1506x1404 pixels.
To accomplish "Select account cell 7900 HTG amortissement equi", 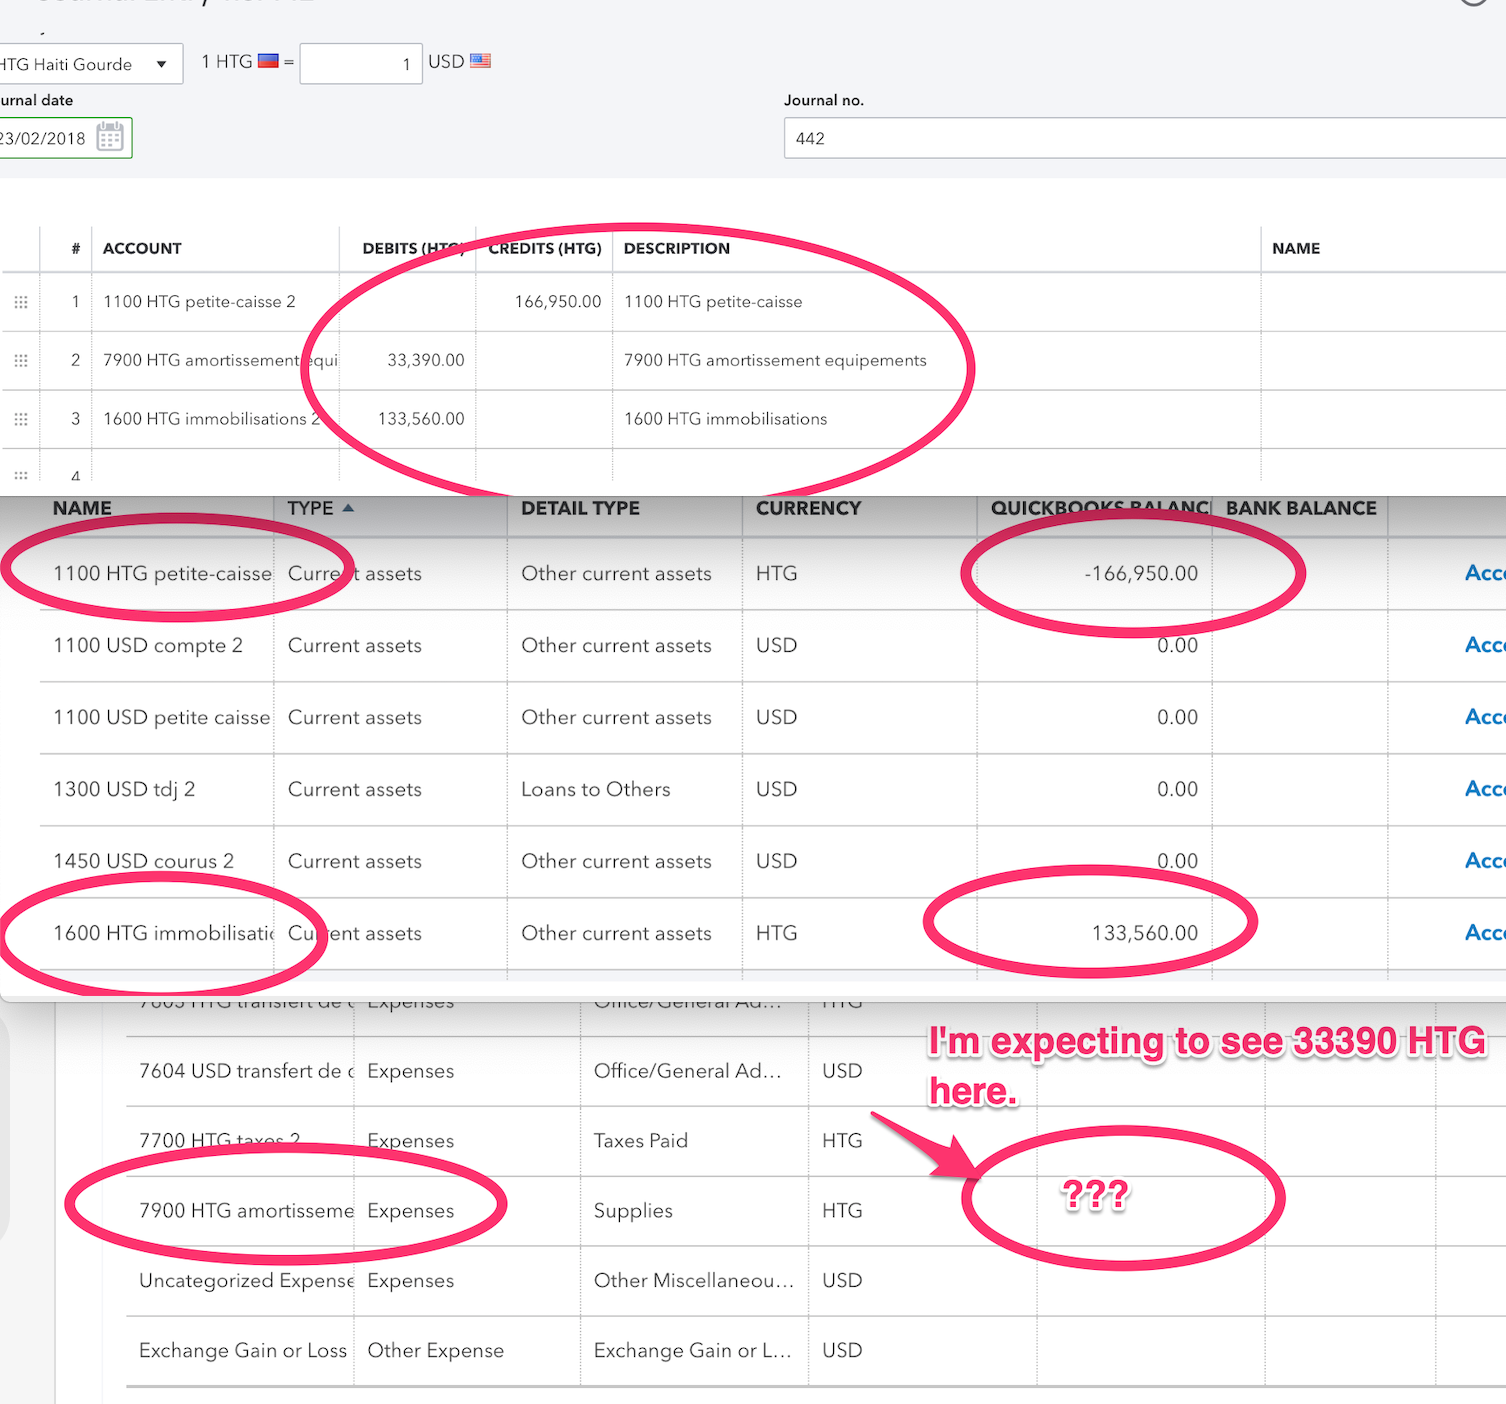I will [215, 360].
